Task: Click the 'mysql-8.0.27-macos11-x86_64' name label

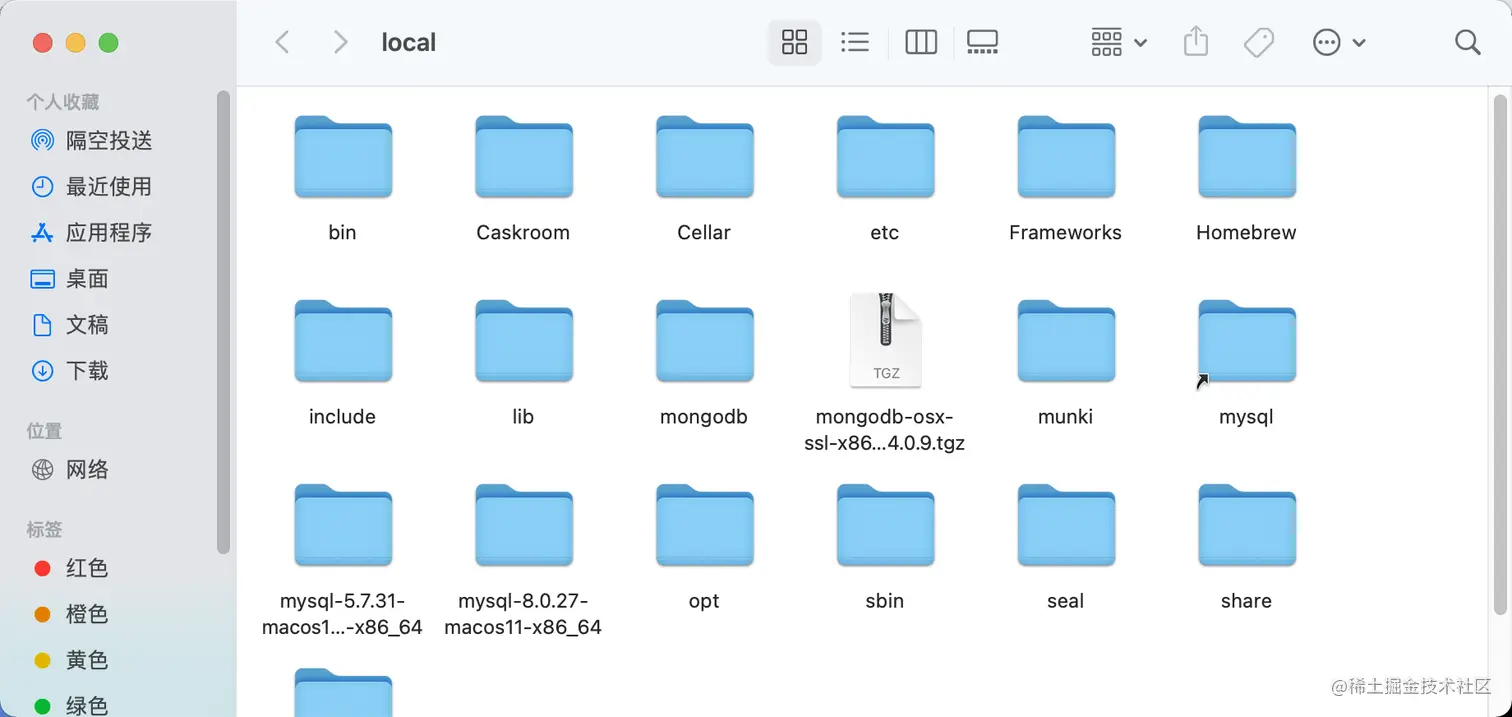Action: point(523,614)
